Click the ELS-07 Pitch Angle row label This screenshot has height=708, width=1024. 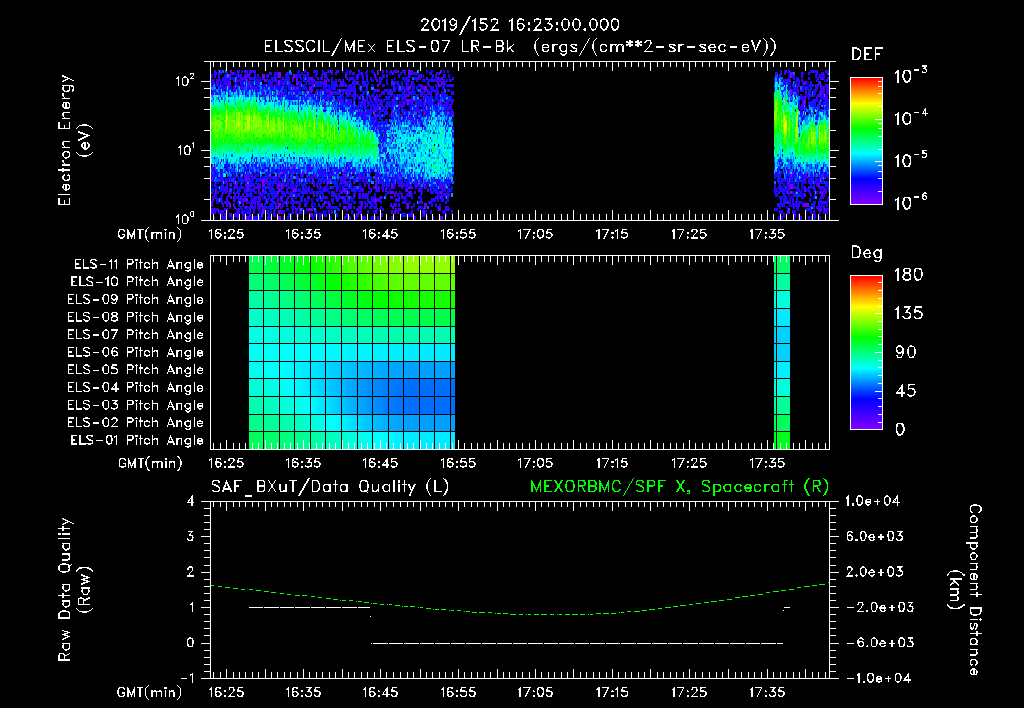[x=135, y=334]
